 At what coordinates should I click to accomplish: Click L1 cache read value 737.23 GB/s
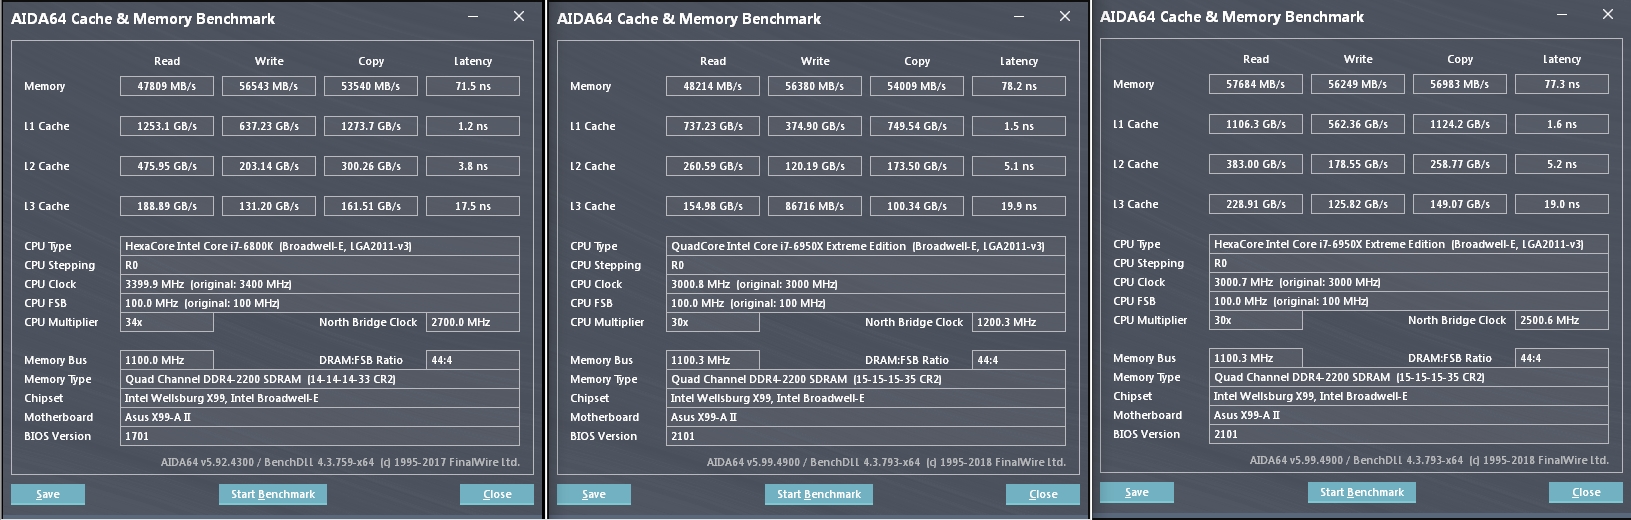(713, 126)
